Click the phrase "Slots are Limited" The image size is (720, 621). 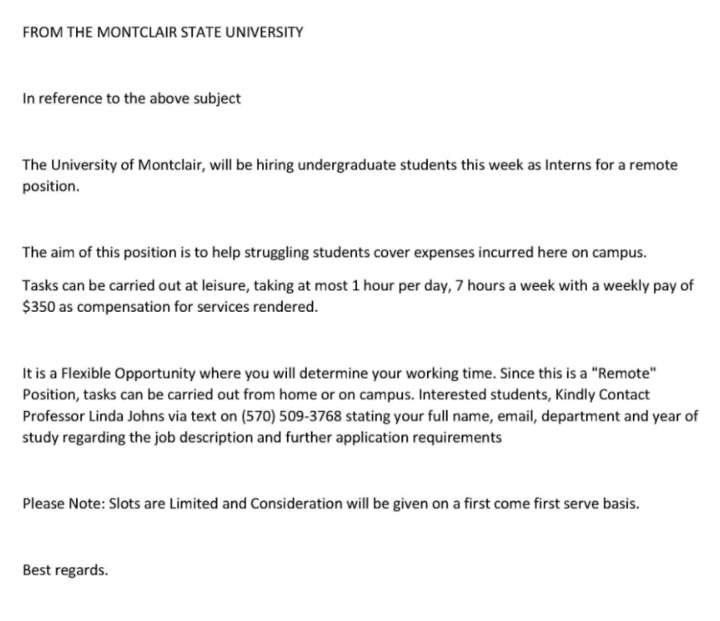(161, 503)
